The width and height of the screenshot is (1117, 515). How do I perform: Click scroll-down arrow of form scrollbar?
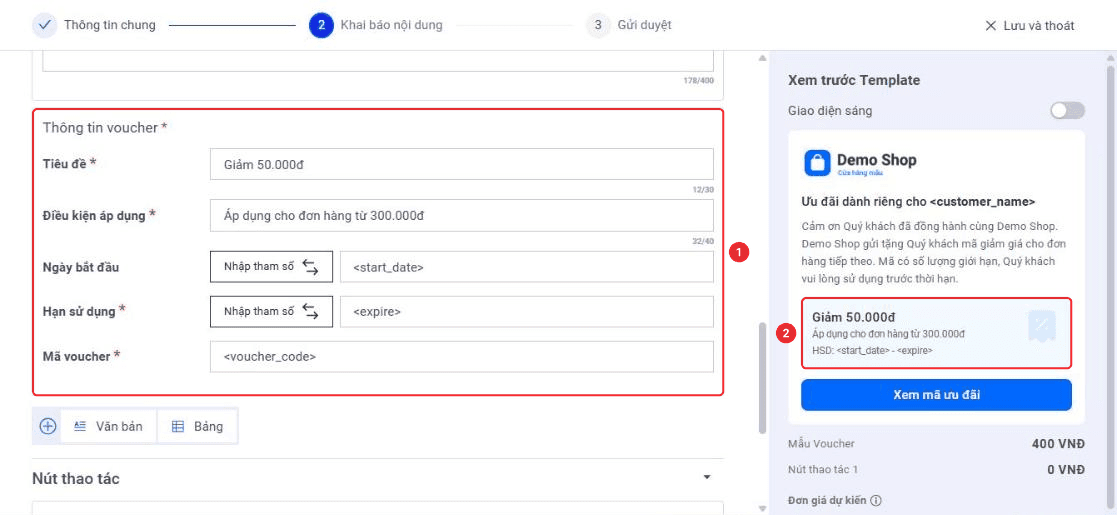tap(763, 509)
